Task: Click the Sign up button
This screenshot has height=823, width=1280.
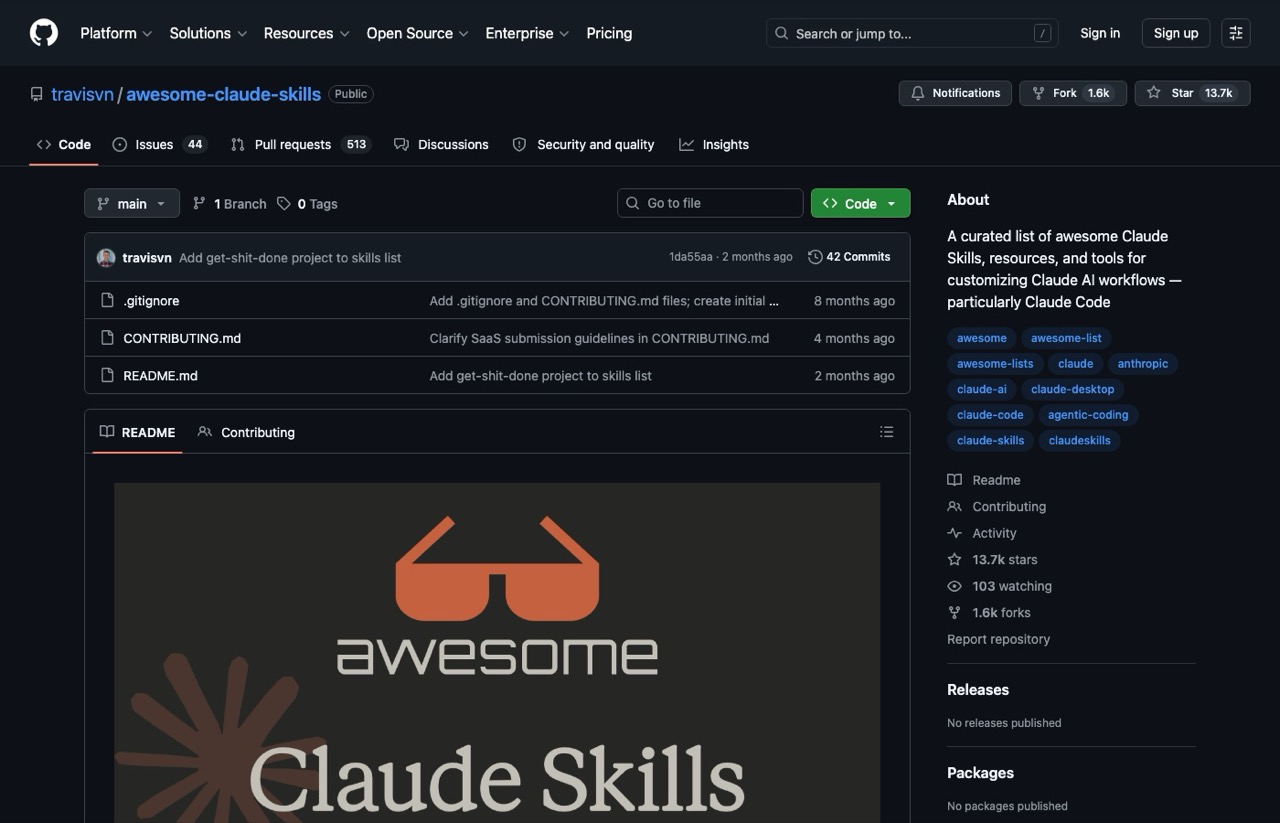Action: click(x=1176, y=33)
